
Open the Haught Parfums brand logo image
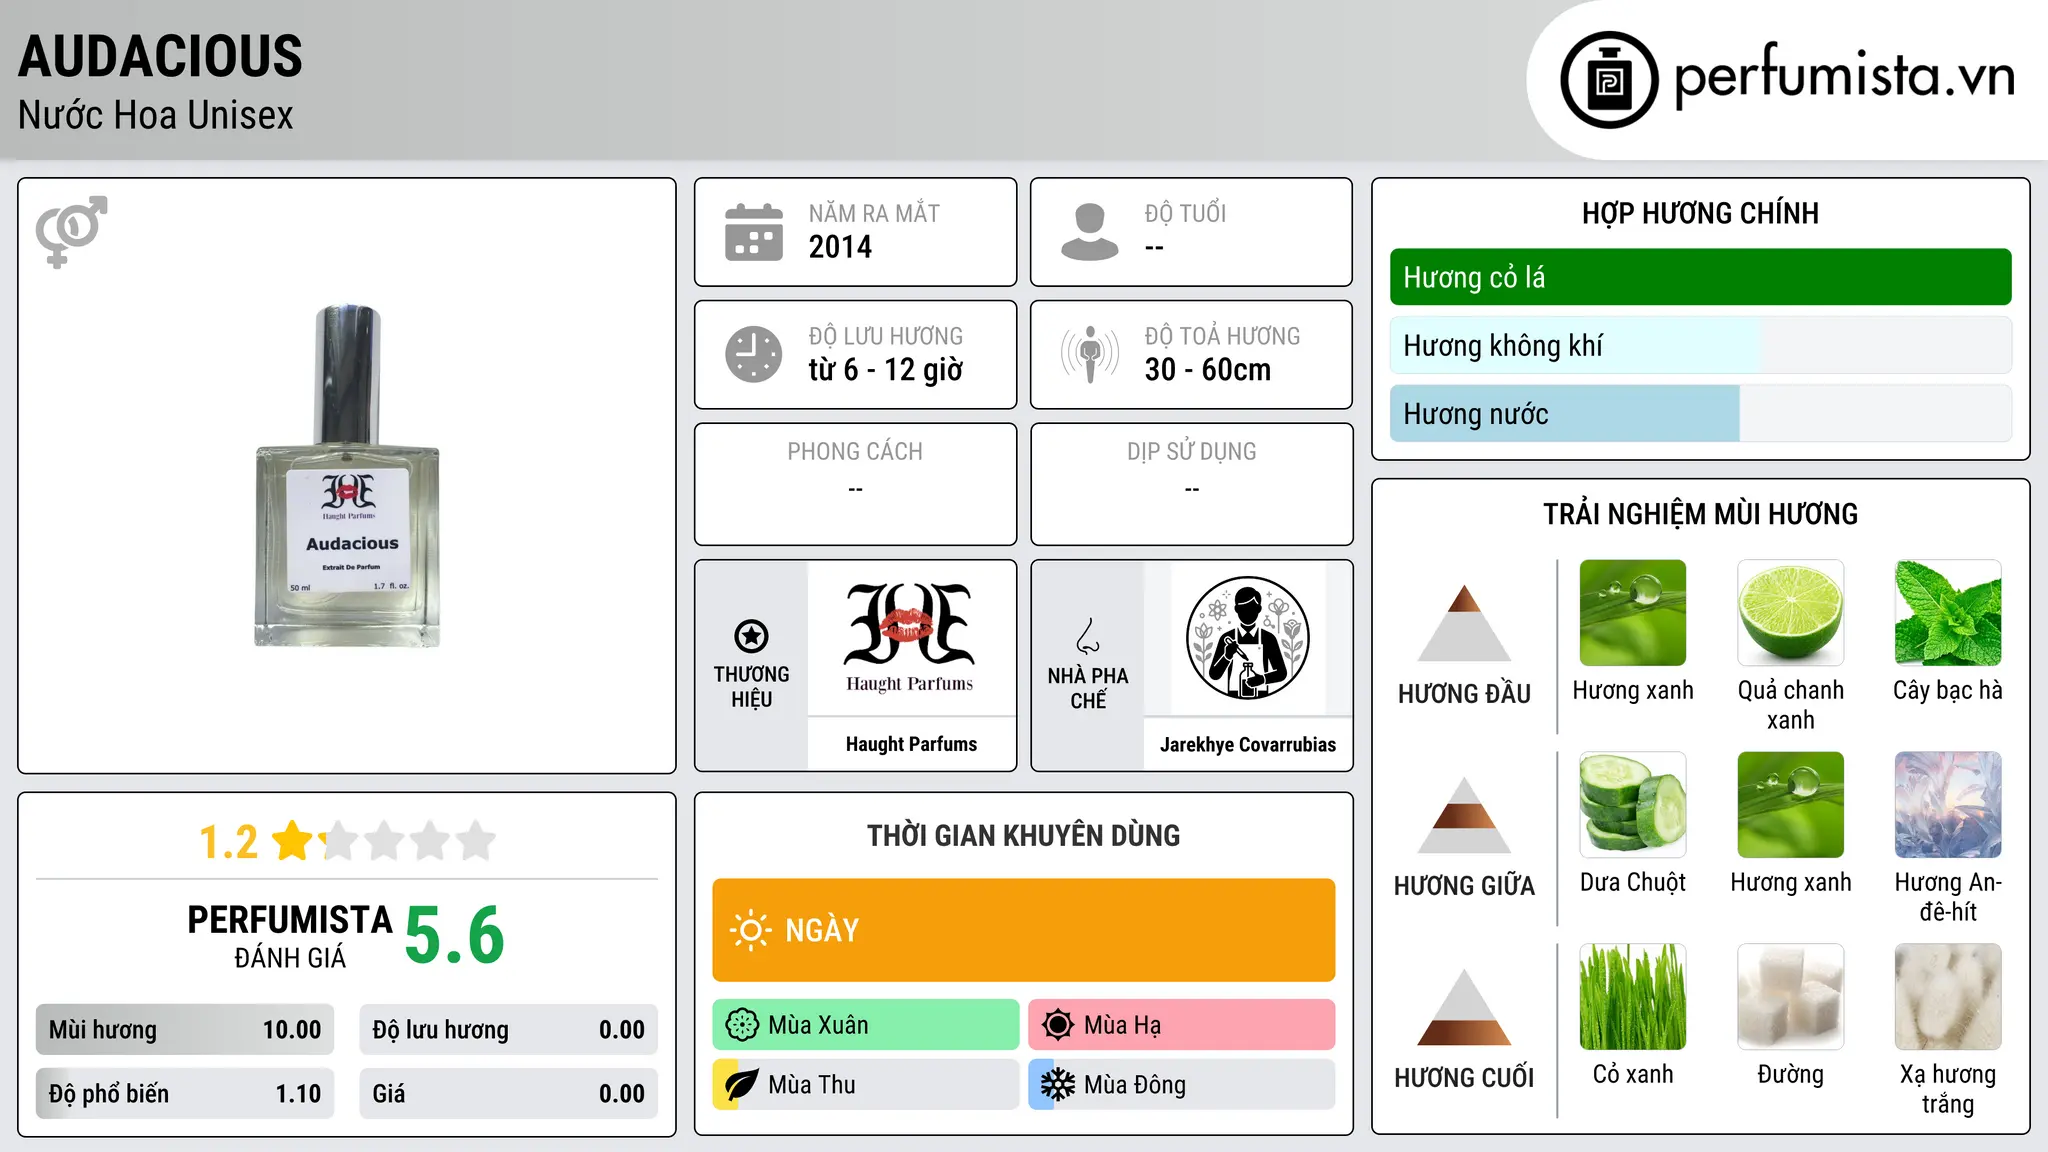click(910, 638)
